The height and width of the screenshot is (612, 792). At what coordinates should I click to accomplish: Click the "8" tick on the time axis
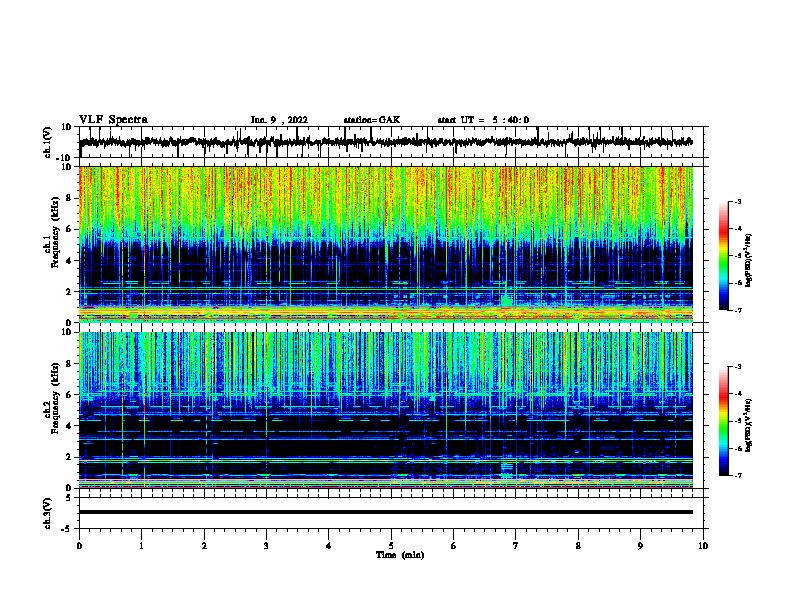tap(578, 546)
